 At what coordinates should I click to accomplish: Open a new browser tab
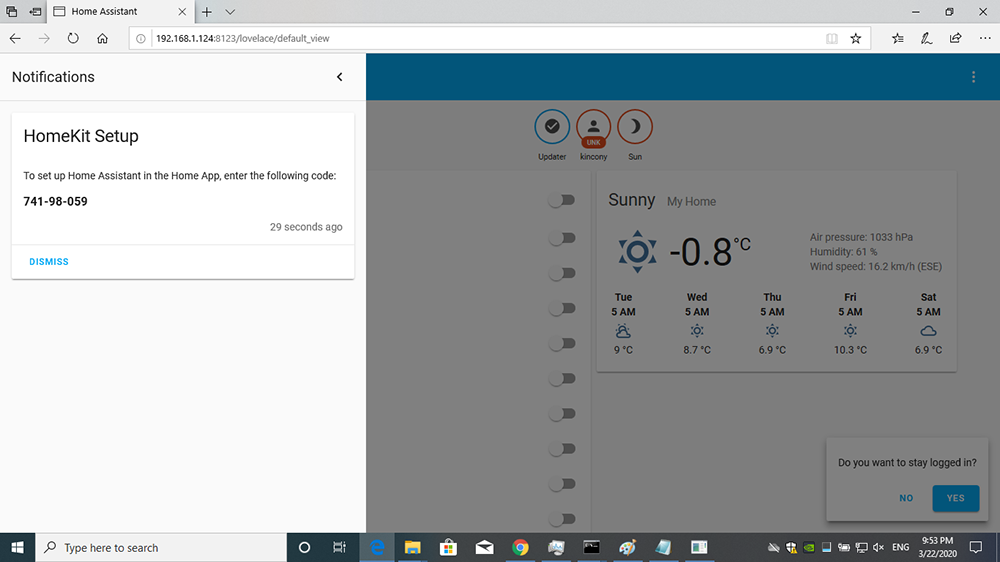coord(207,12)
